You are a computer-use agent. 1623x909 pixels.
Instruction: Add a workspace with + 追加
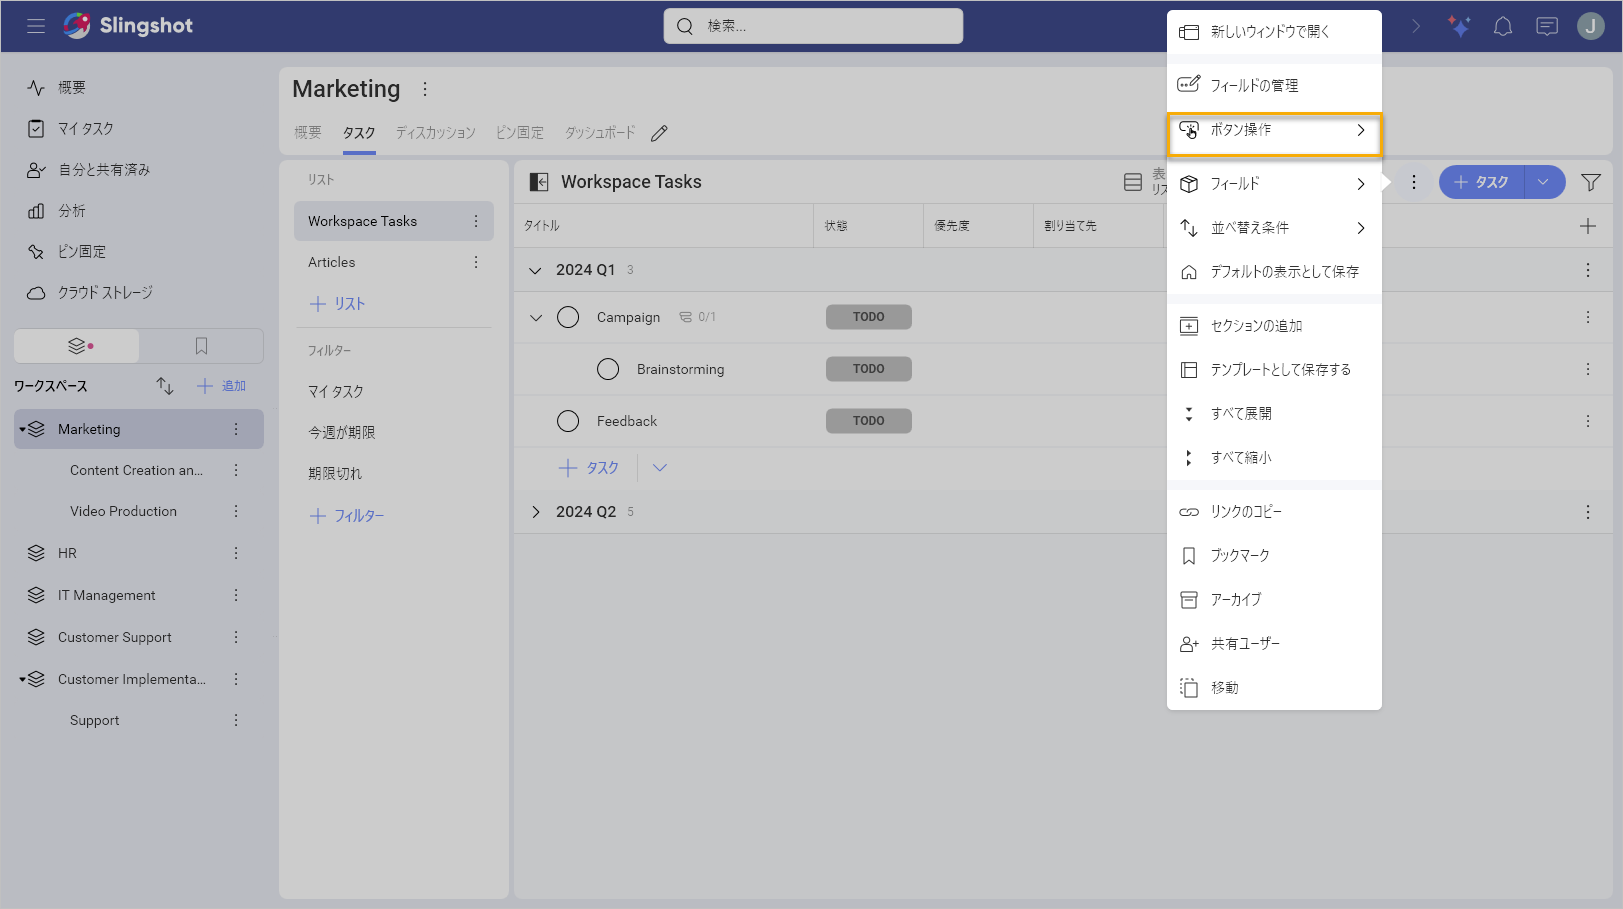click(221, 386)
